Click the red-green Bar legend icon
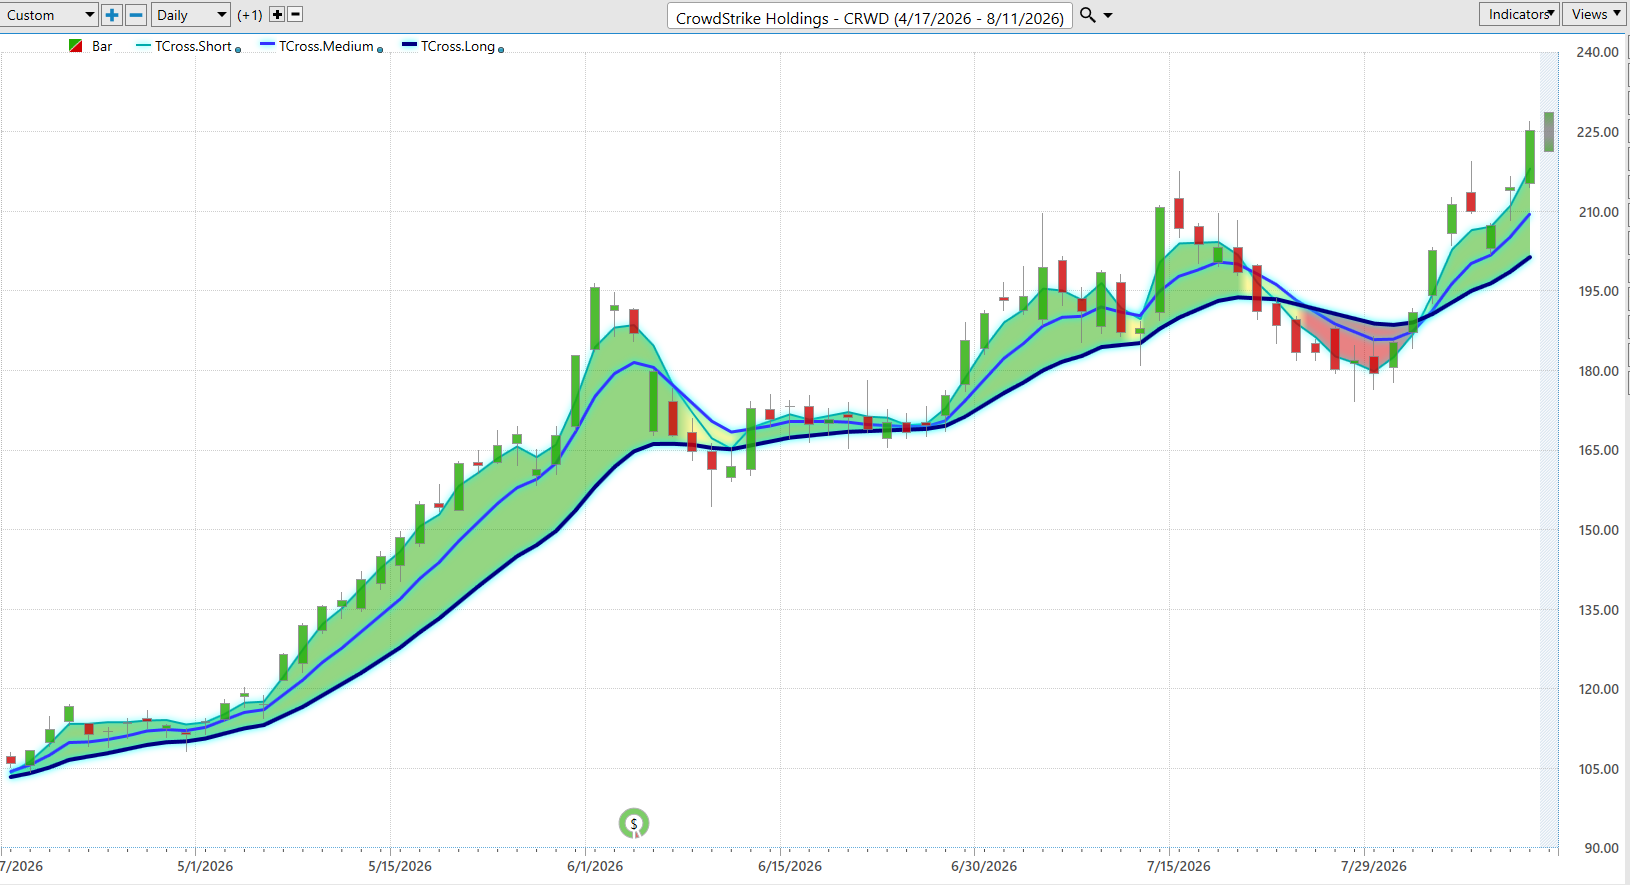This screenshot has width=1630, height=885. click(x=75, y=46)
